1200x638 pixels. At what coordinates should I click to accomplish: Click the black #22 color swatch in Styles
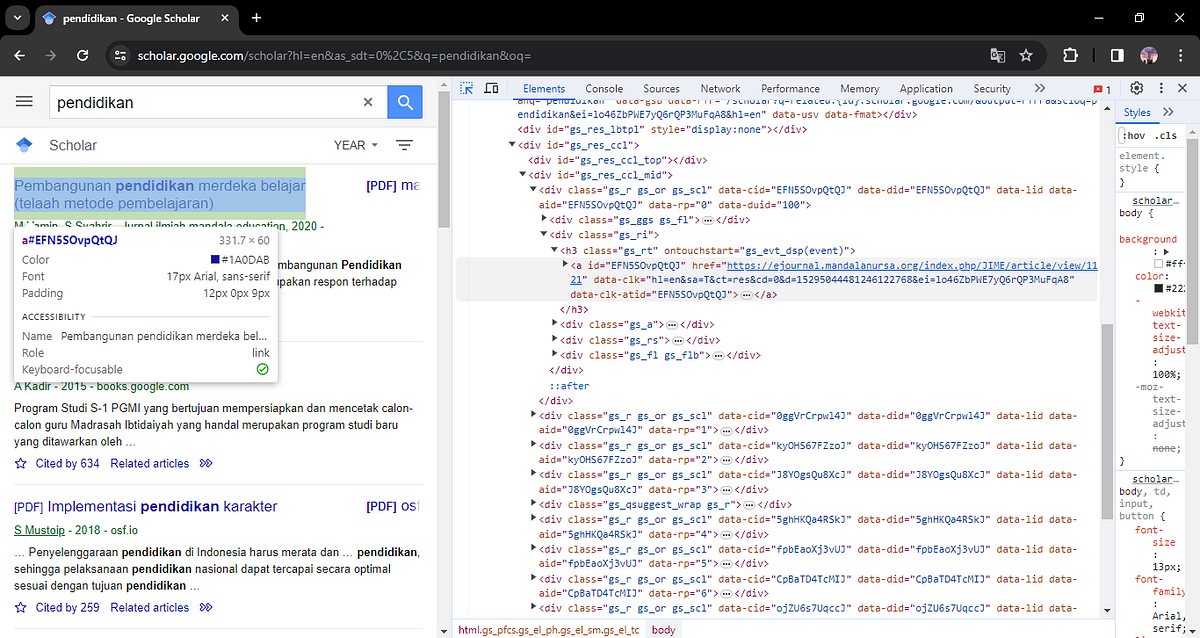tap(1160, 287)
